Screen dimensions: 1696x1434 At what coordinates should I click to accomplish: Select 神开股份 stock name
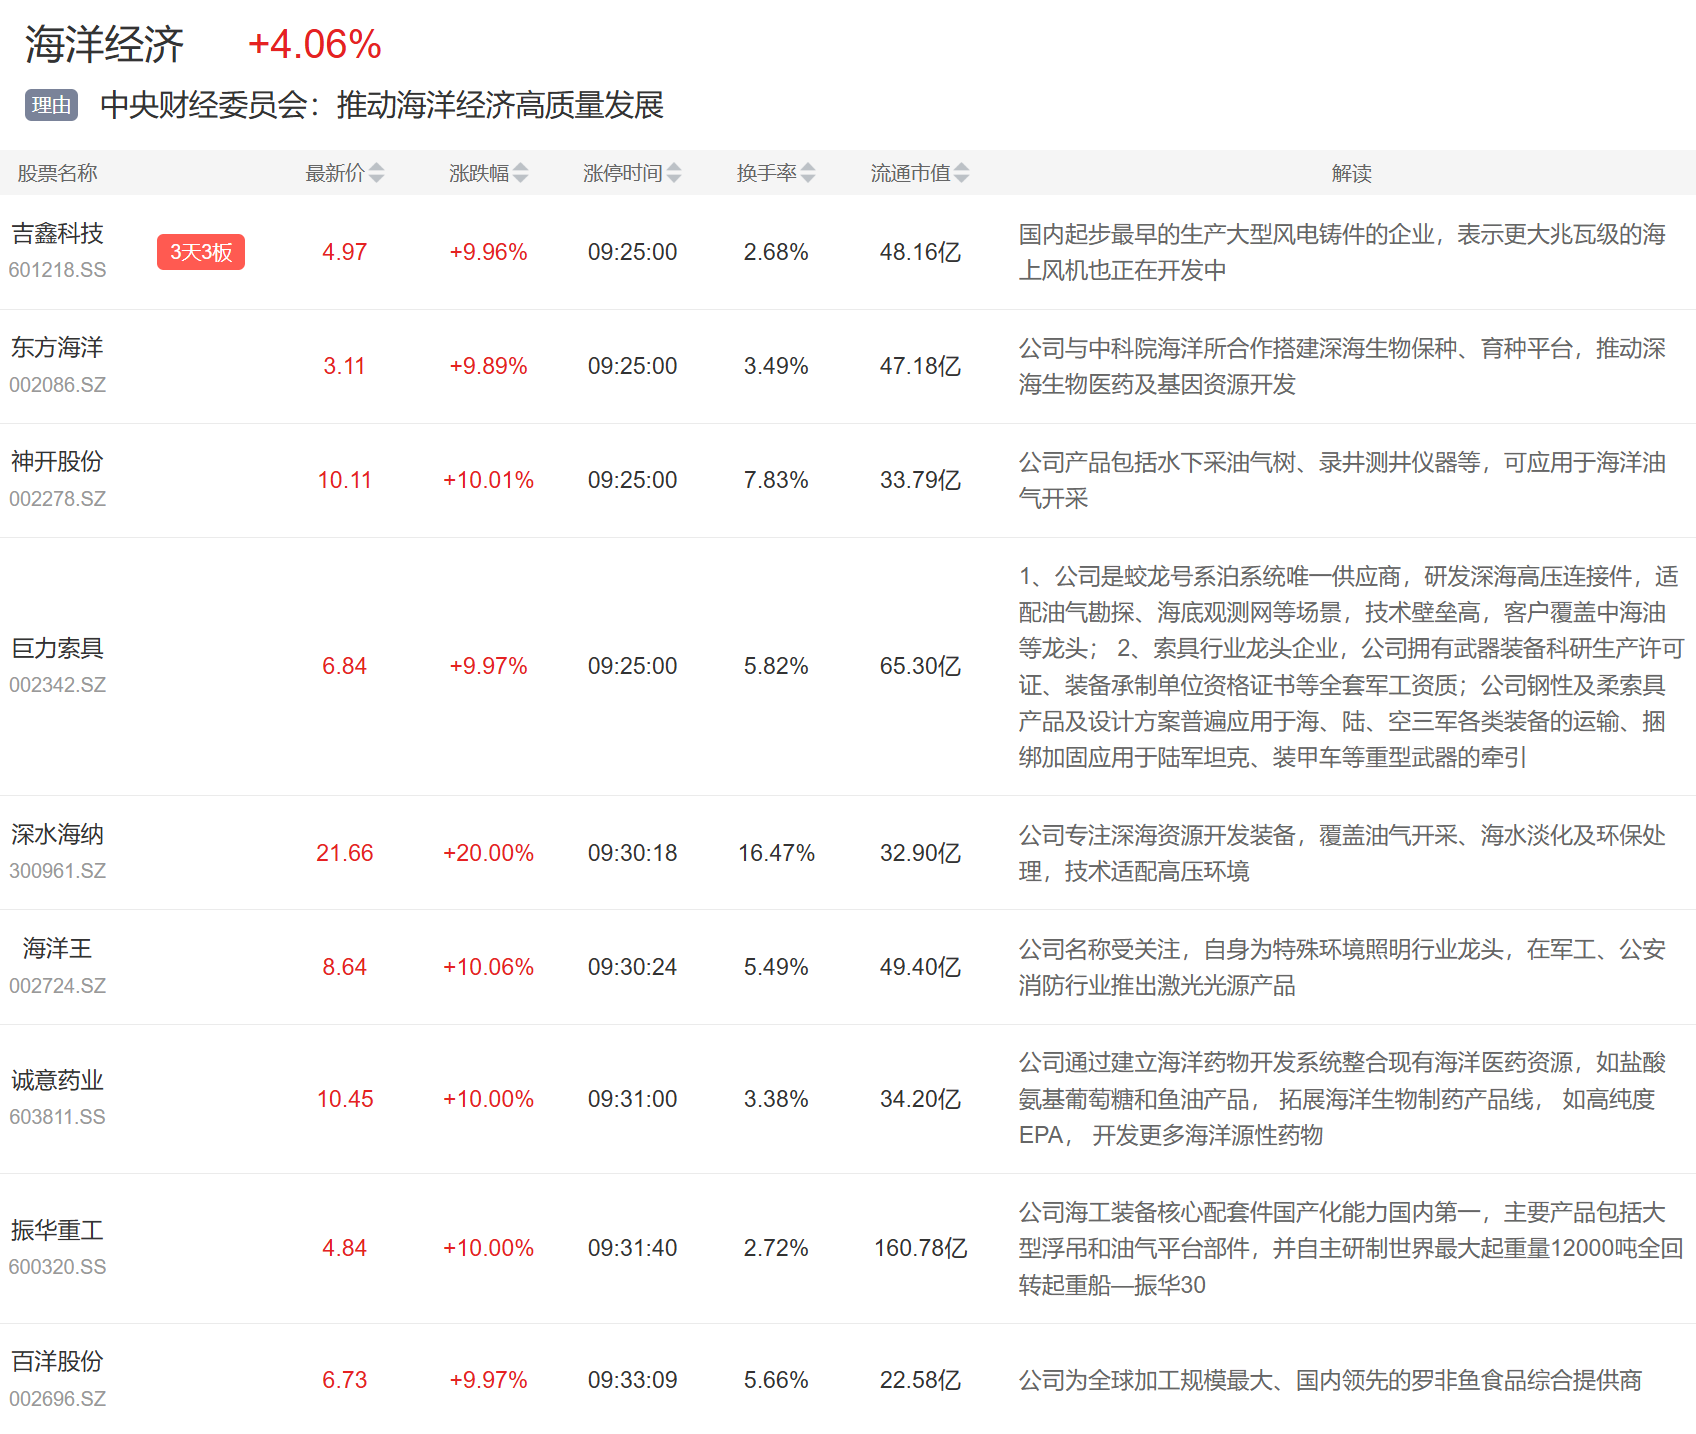point(57,462)
